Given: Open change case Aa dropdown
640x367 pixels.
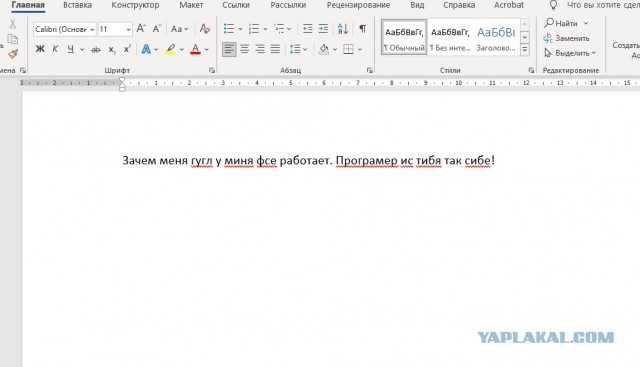Looking at the screenshot, I should pos(180,29).
